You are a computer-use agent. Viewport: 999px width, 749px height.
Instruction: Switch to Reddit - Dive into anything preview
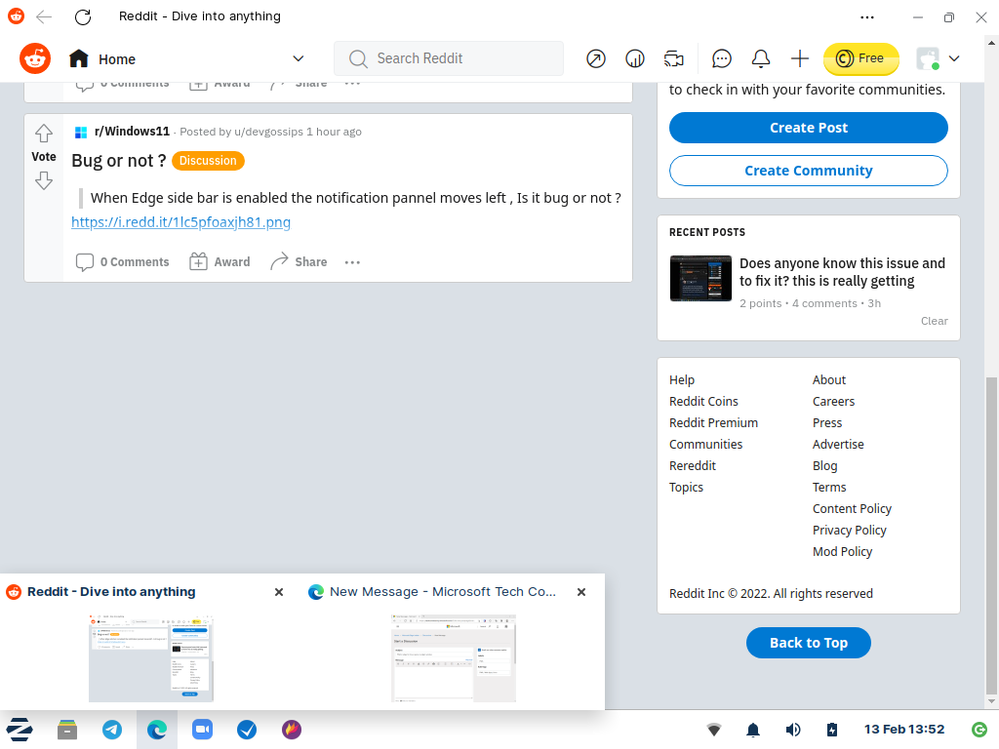pyautogui.click(x=151, y=659)
